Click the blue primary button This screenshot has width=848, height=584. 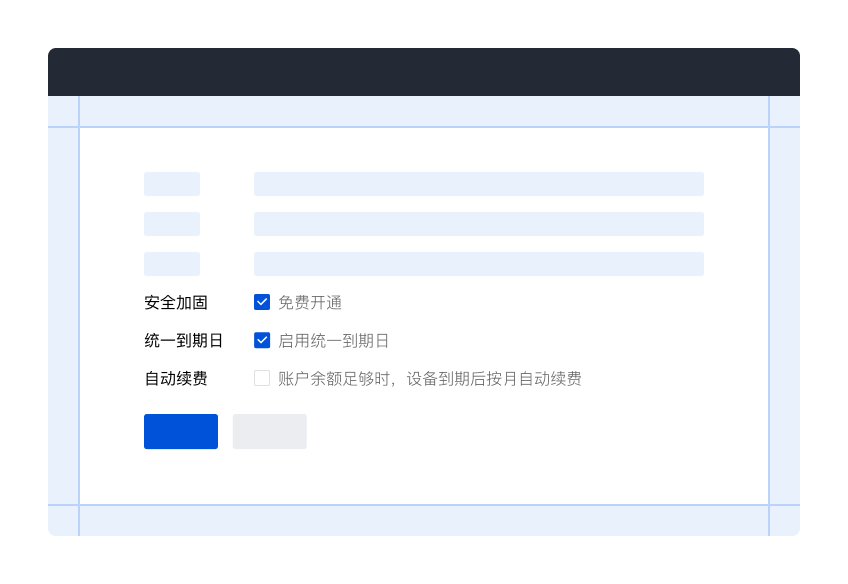181,432
